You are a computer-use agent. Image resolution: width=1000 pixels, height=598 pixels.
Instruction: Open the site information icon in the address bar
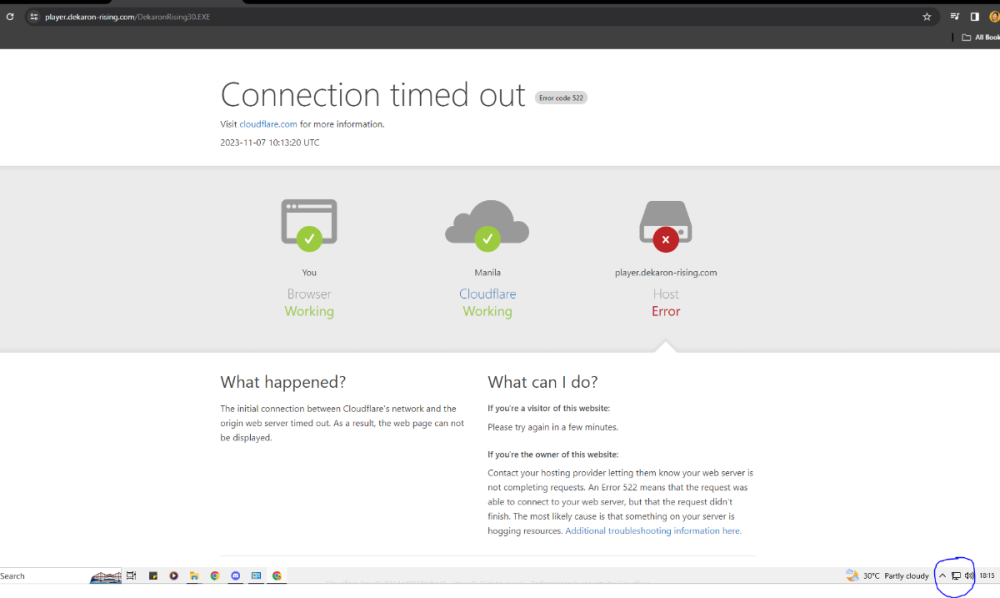(x=34, y=17)
